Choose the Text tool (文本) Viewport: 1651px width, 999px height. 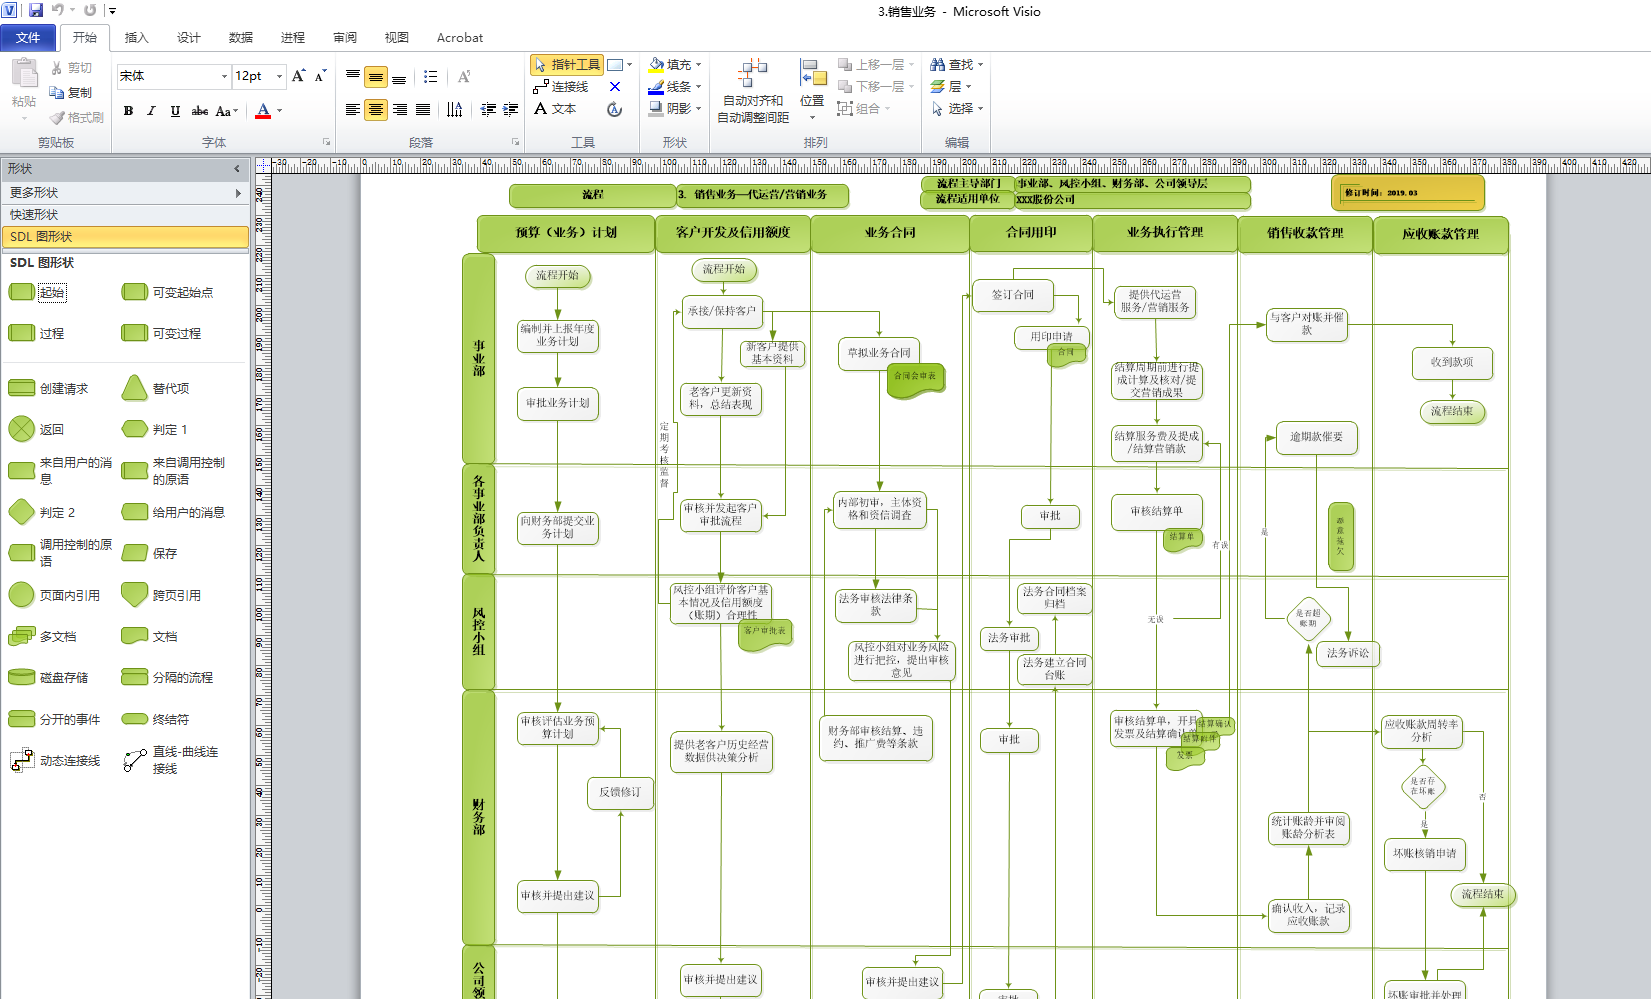point(555,109)
